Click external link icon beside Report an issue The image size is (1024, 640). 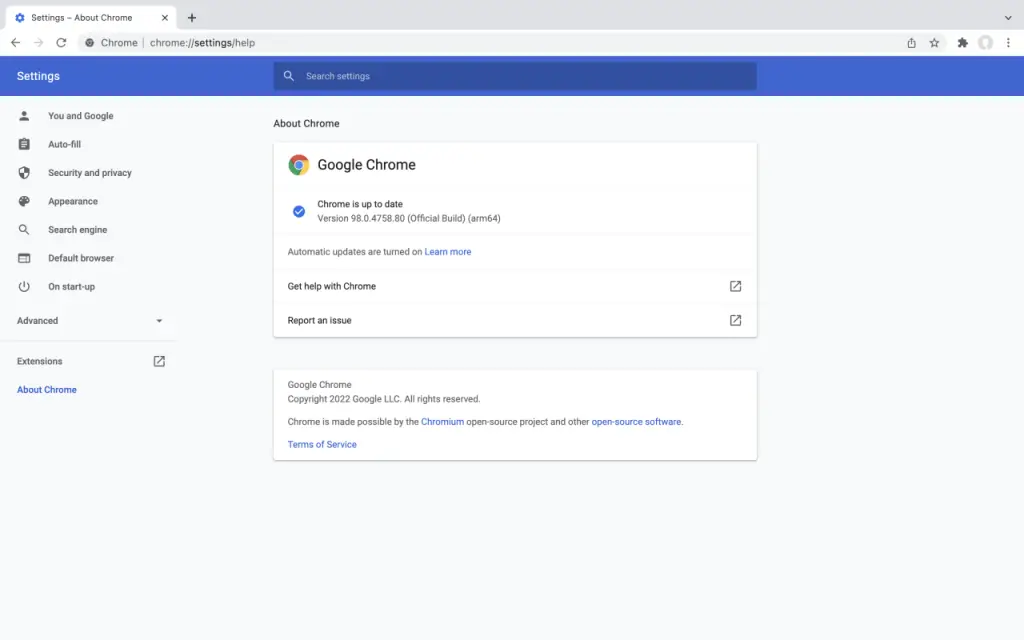pyautogui.click(x=735, y=320)
